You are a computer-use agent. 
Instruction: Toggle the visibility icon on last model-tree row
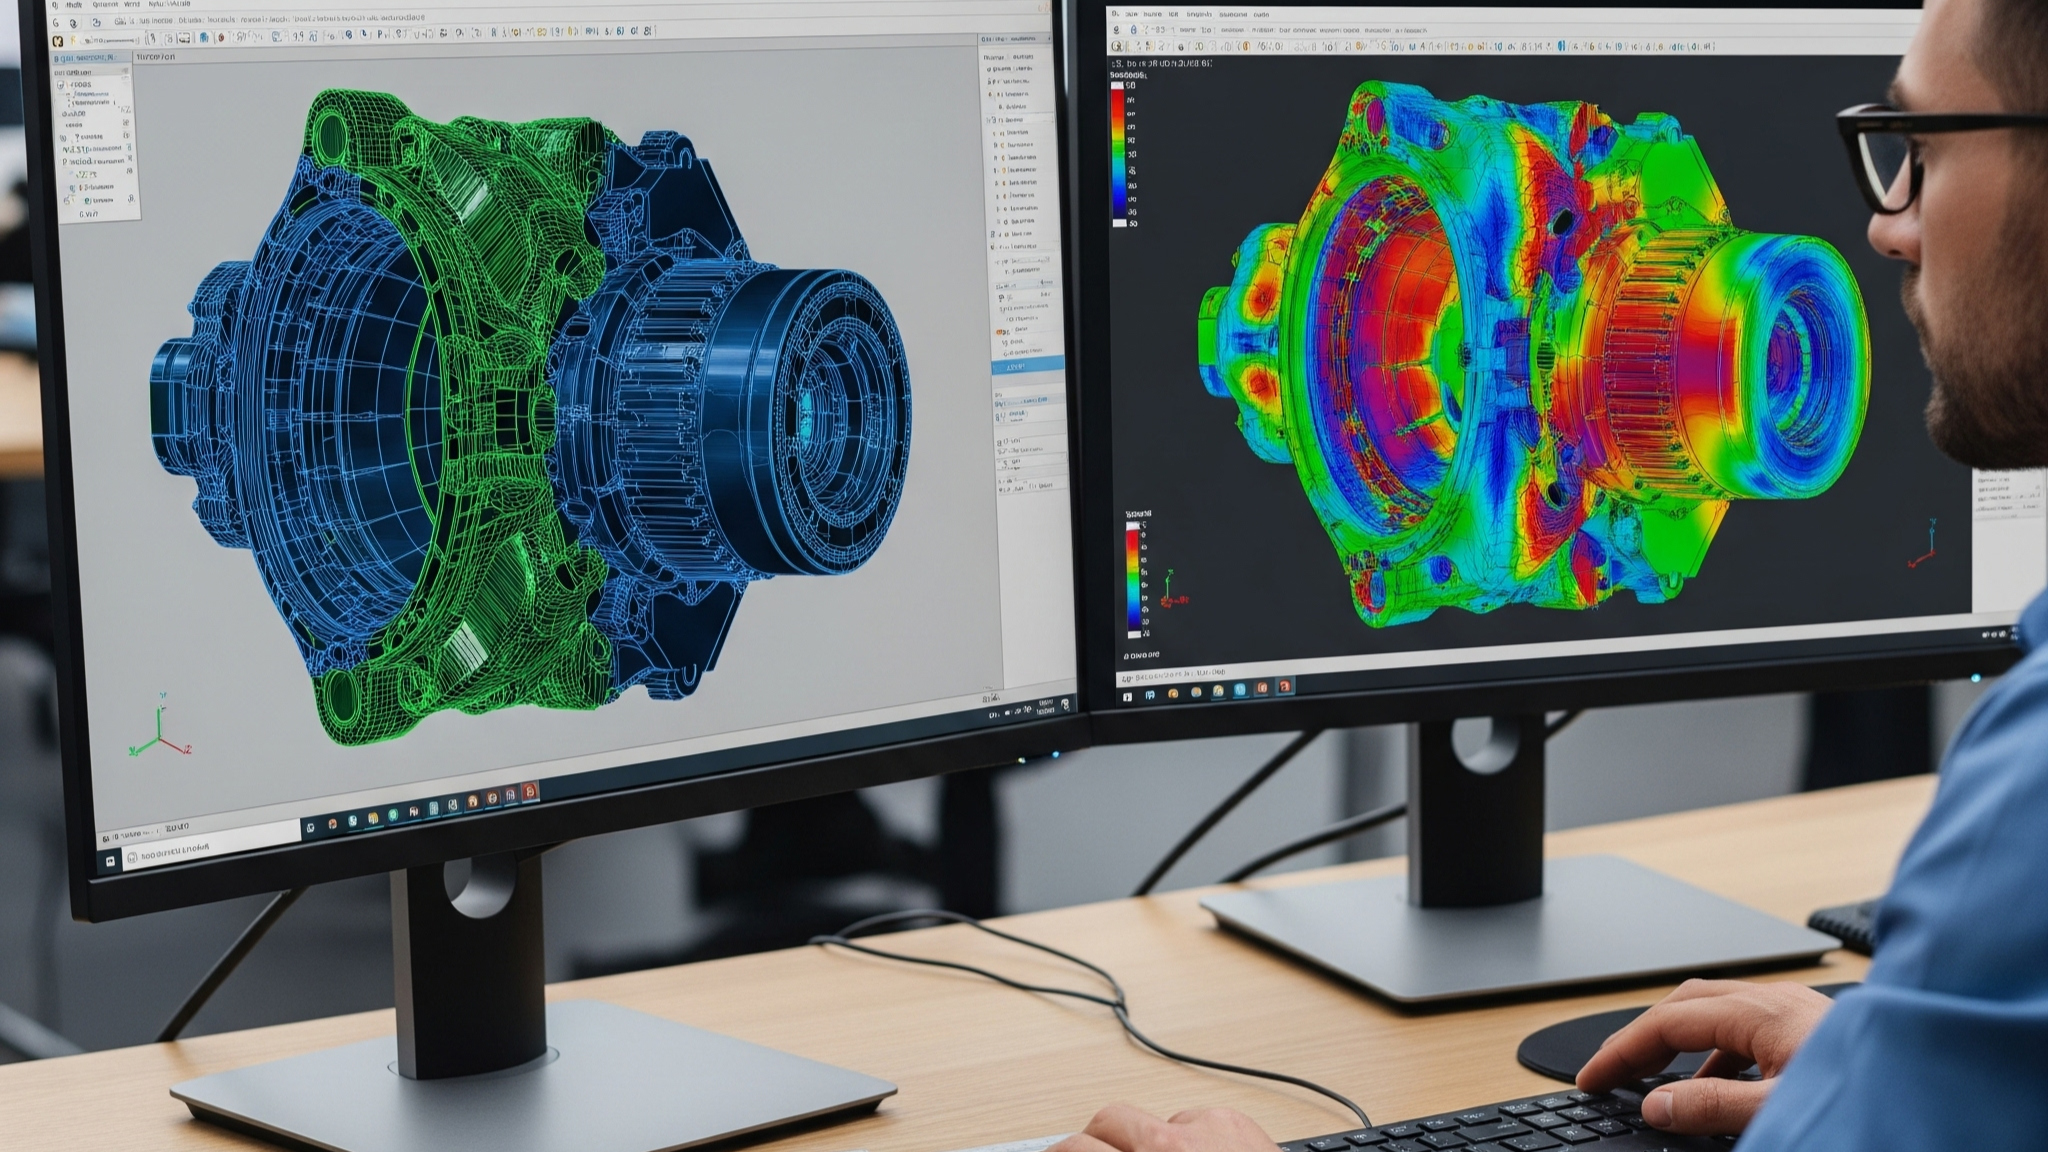[129, 199]
